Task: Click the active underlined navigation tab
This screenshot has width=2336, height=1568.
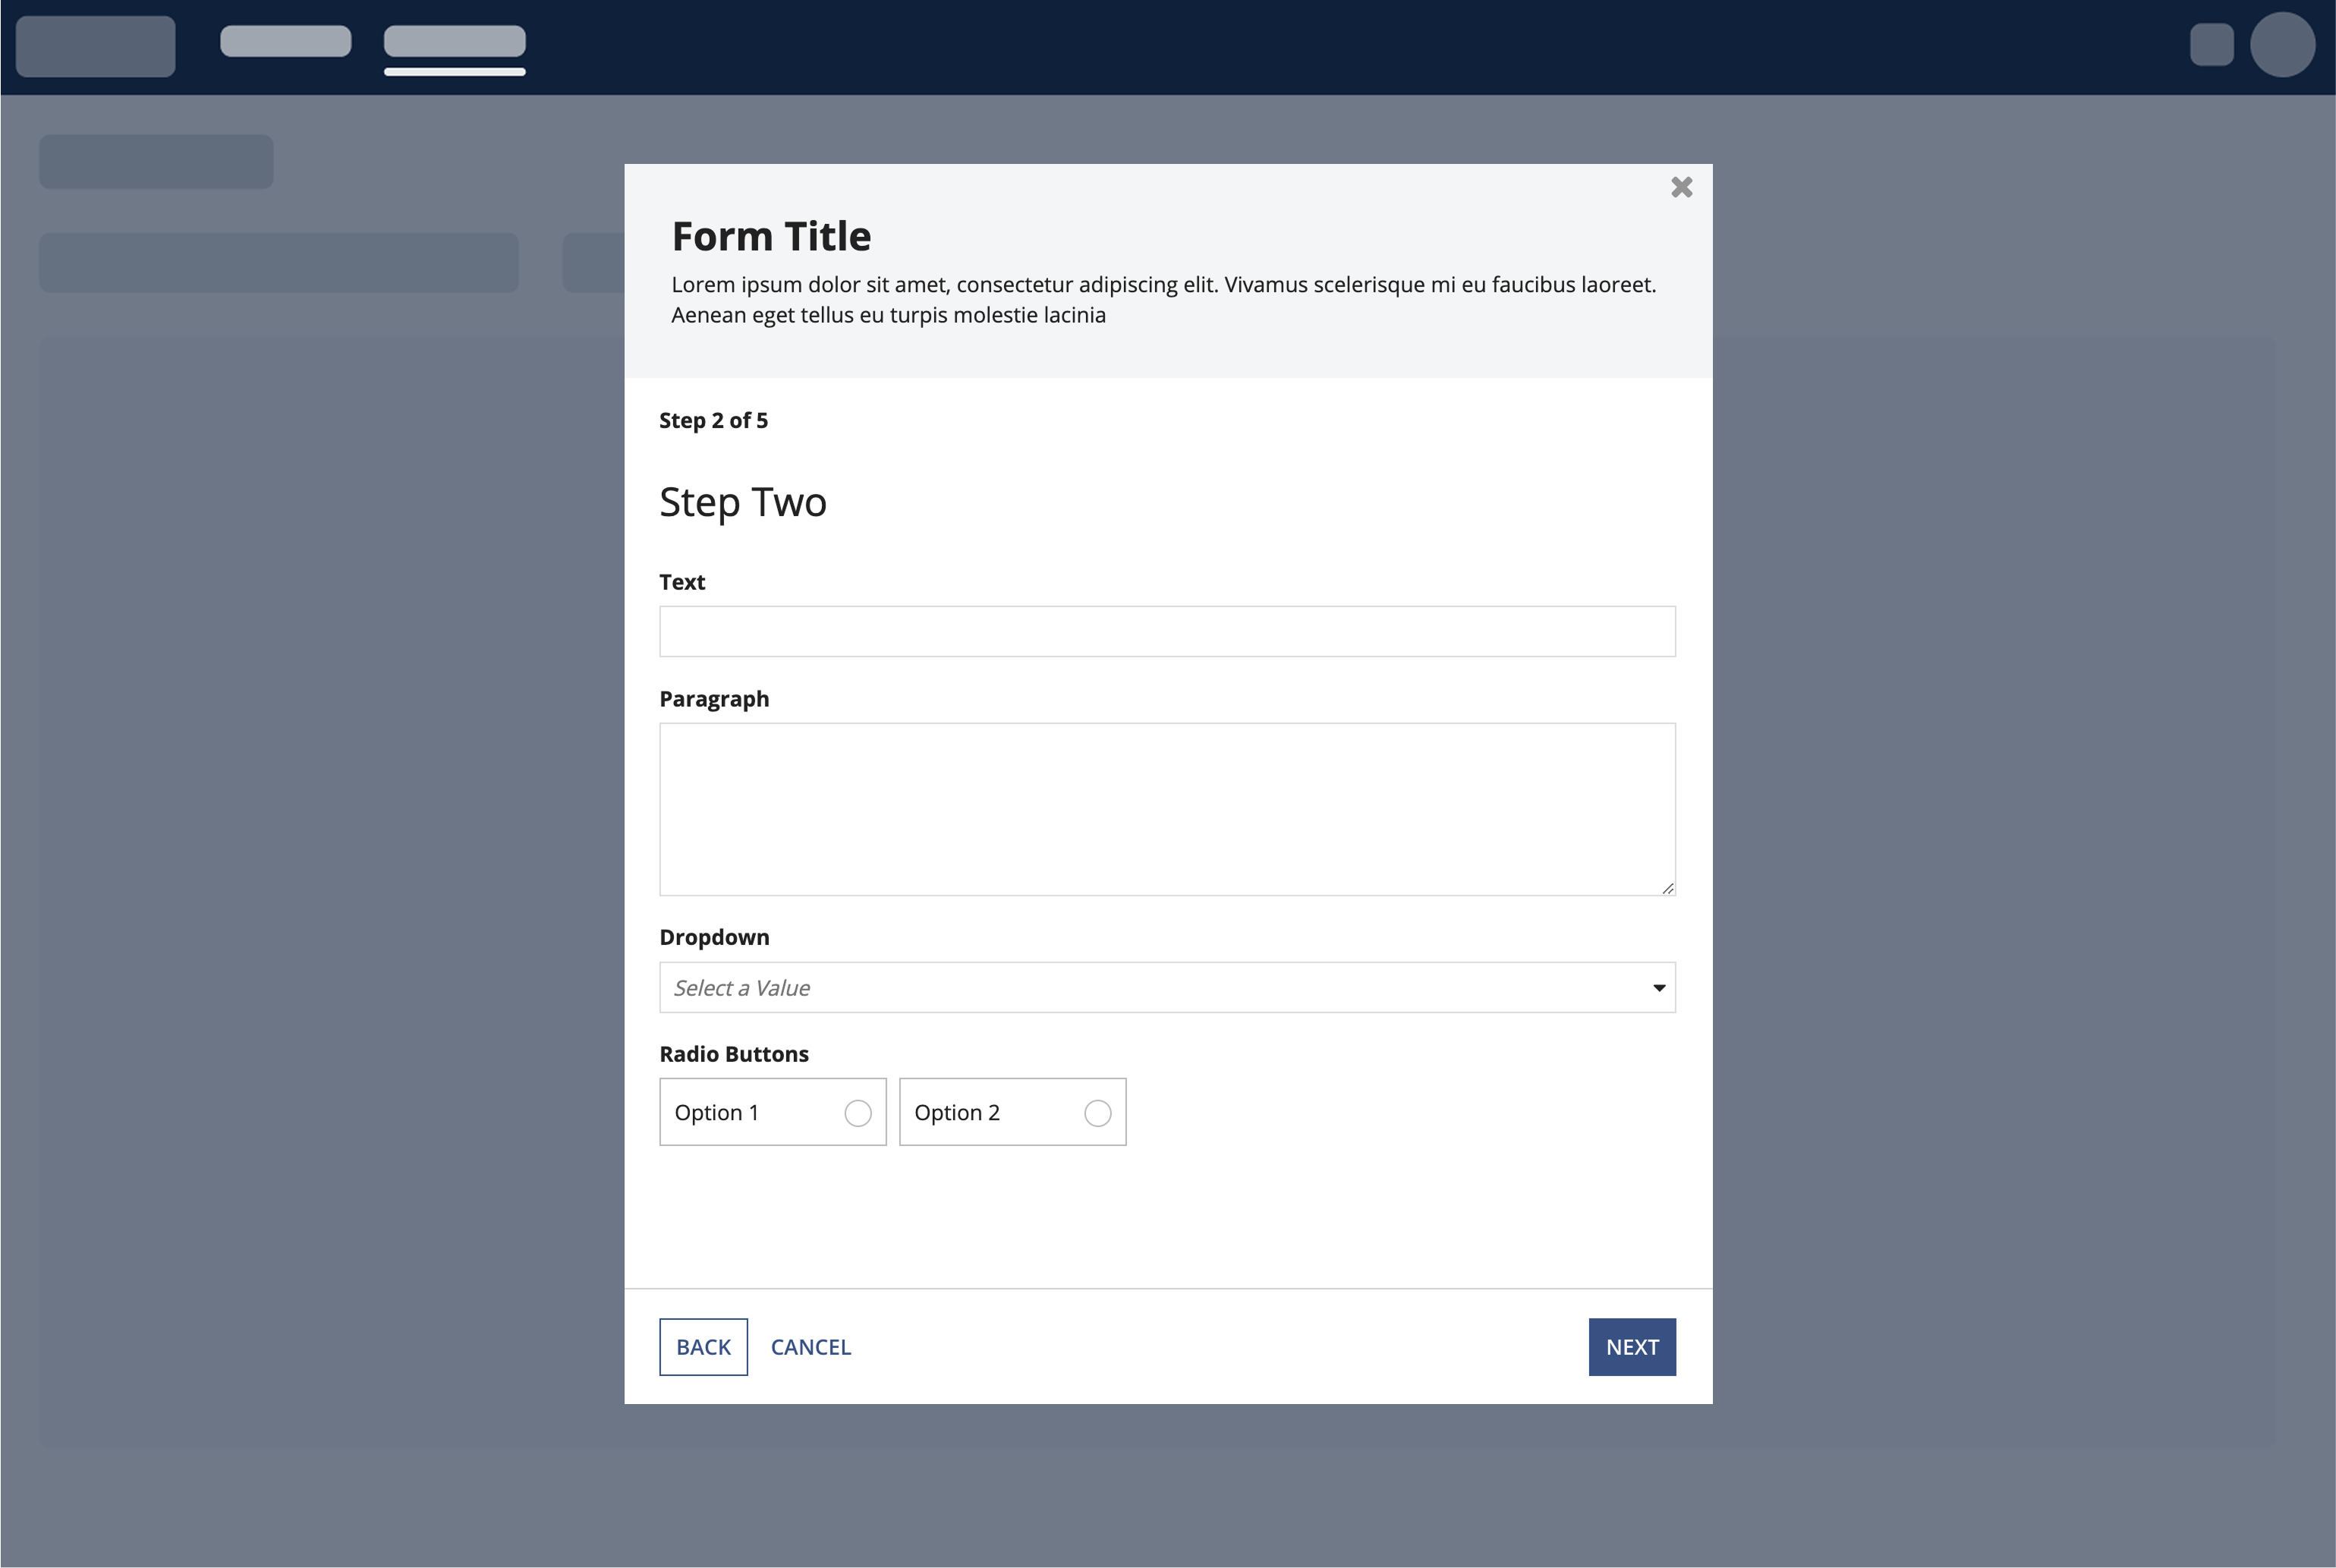Action: (455, 42)
